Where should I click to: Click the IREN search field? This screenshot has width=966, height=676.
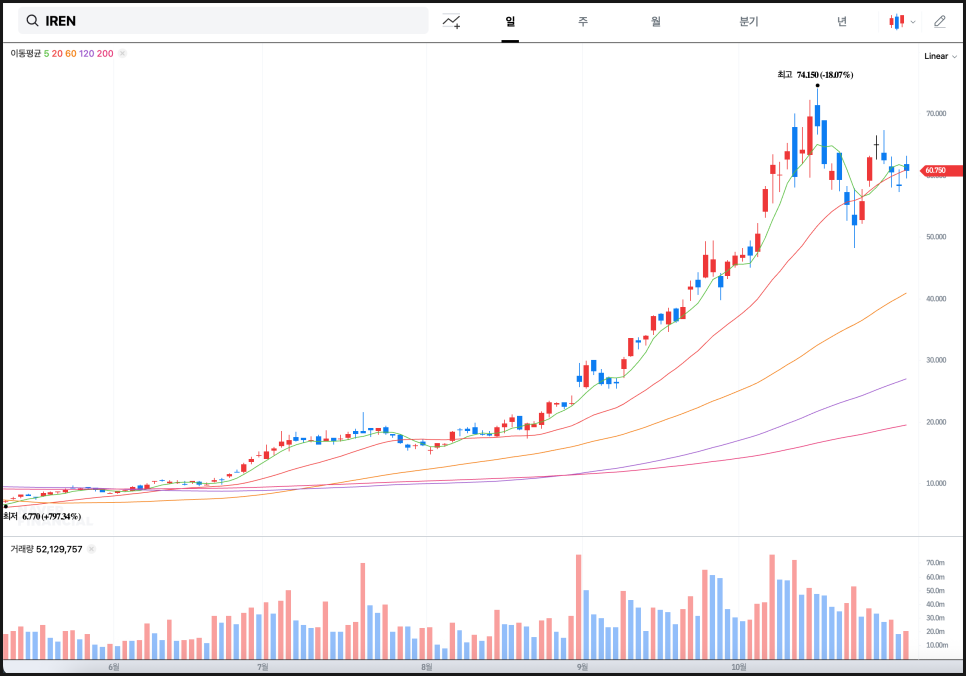(x=230, y=21)
